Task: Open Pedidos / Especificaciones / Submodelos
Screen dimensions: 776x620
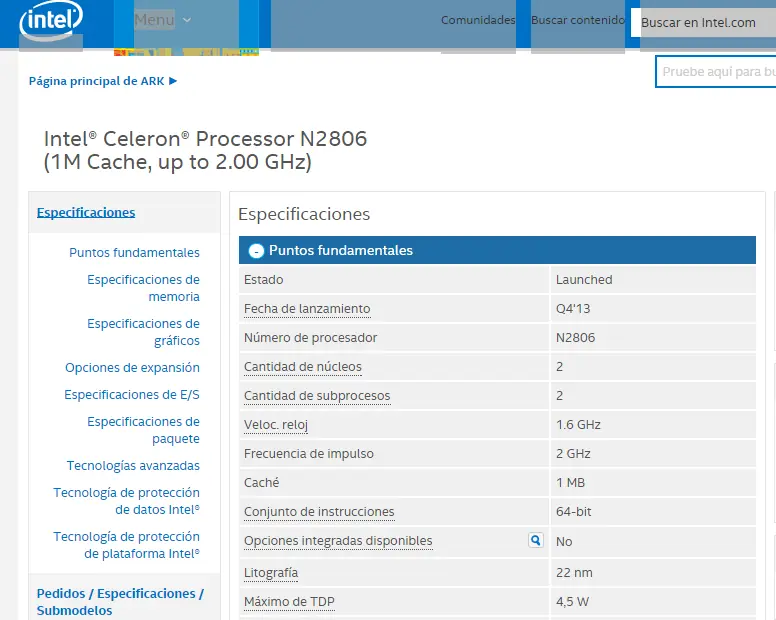Action: tap(120, 602)
